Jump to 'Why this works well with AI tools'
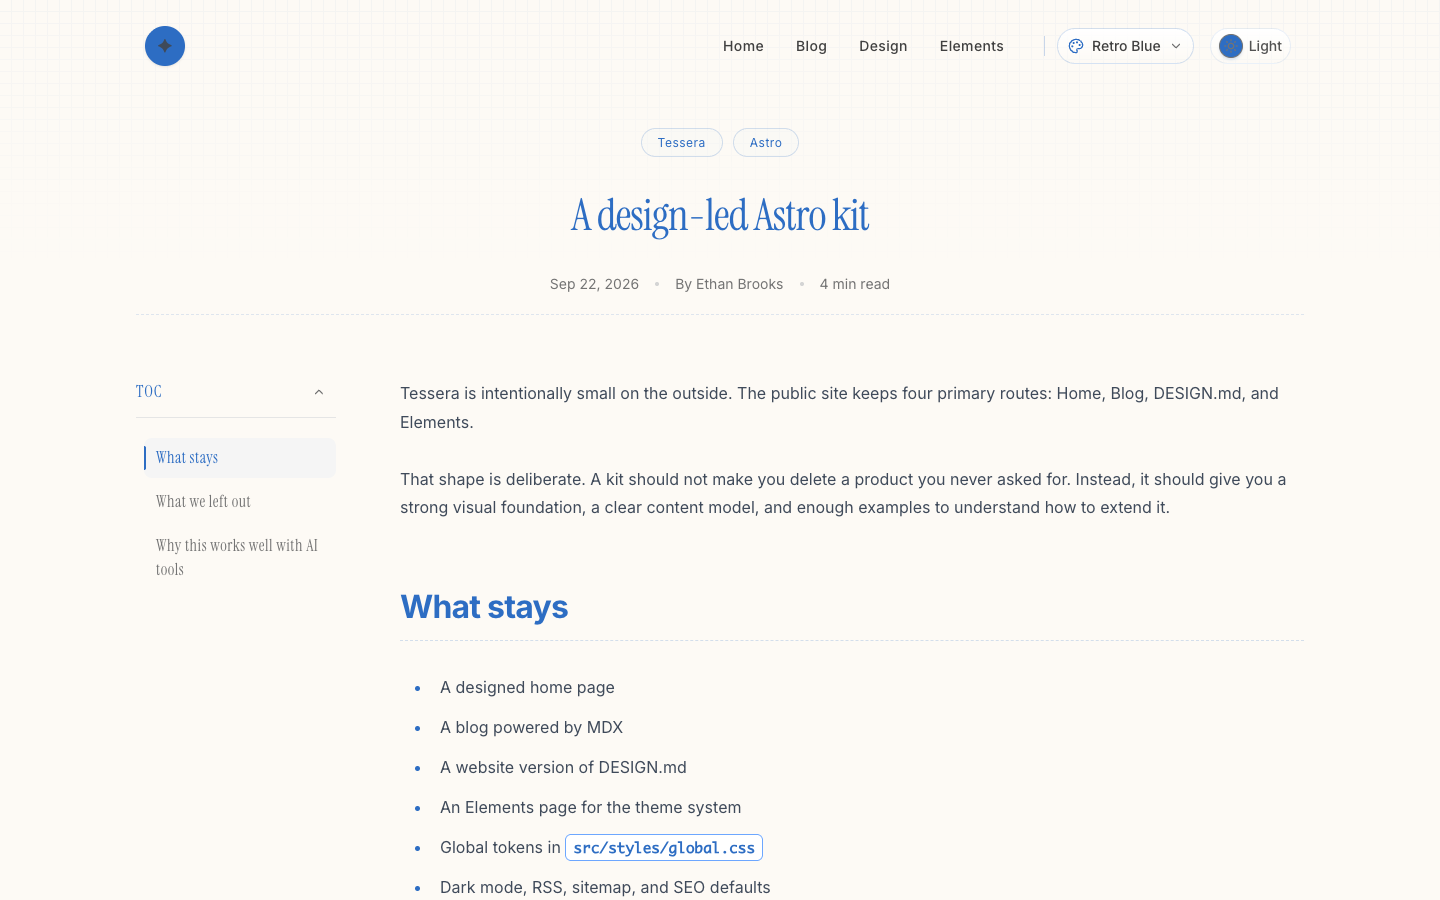The image size is (1440, 900). coord(240,558)
